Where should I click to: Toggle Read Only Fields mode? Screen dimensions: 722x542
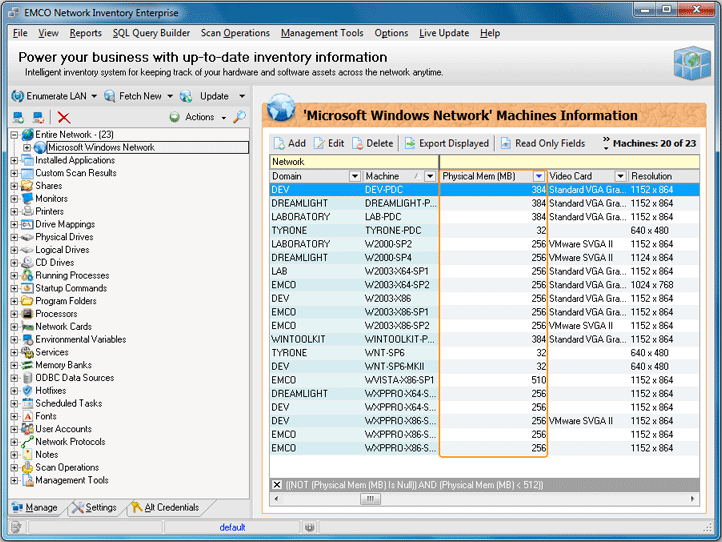[542, 143]
